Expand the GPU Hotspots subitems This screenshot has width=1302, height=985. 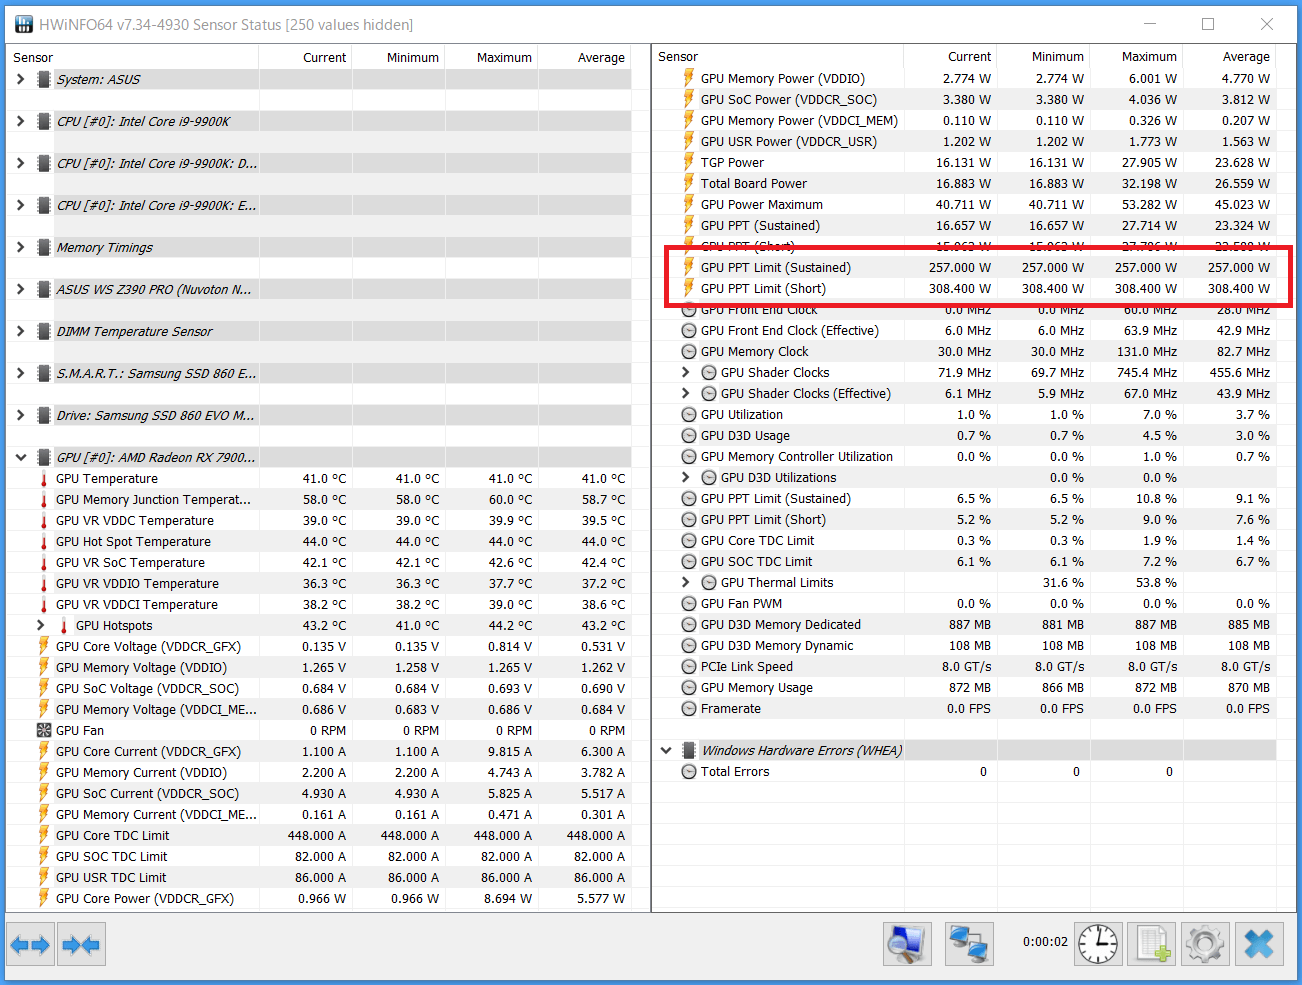coord(41,625)
